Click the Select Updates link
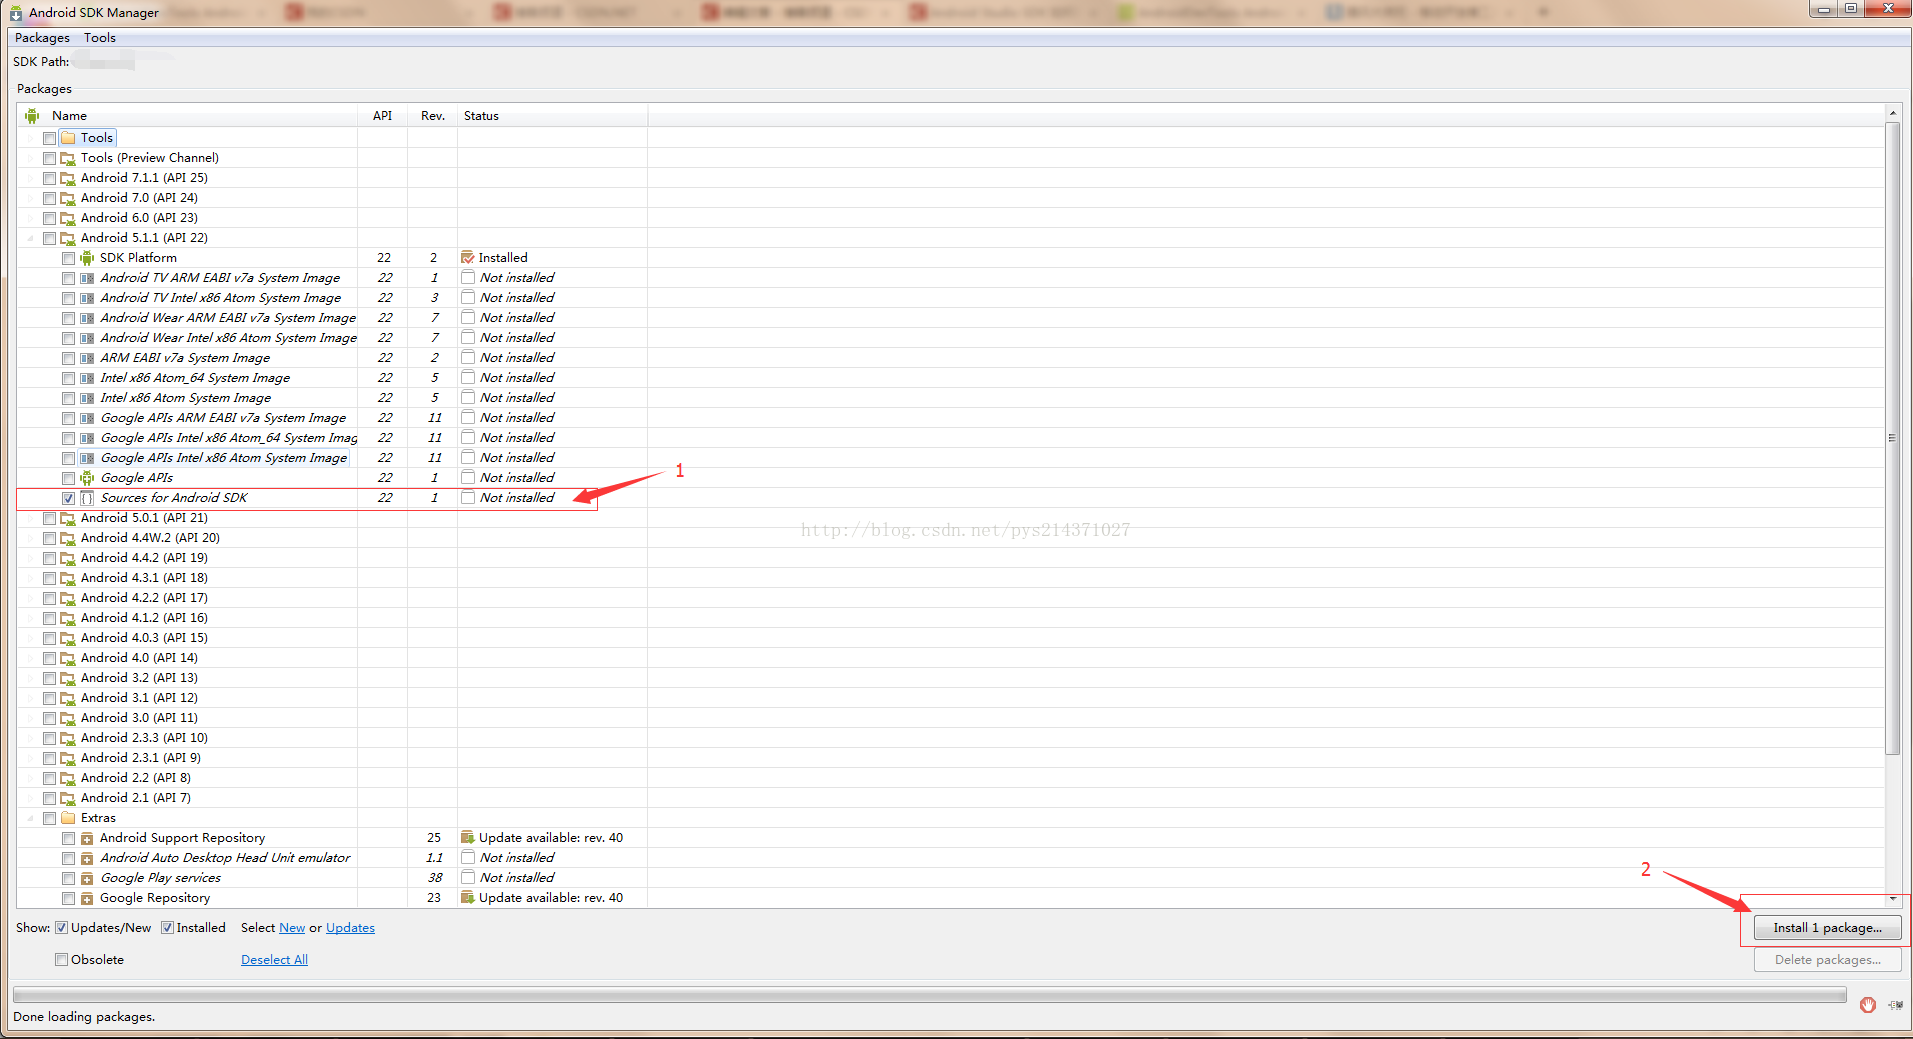Screen dimensions: 1913x1039 [x=350, y=928]
